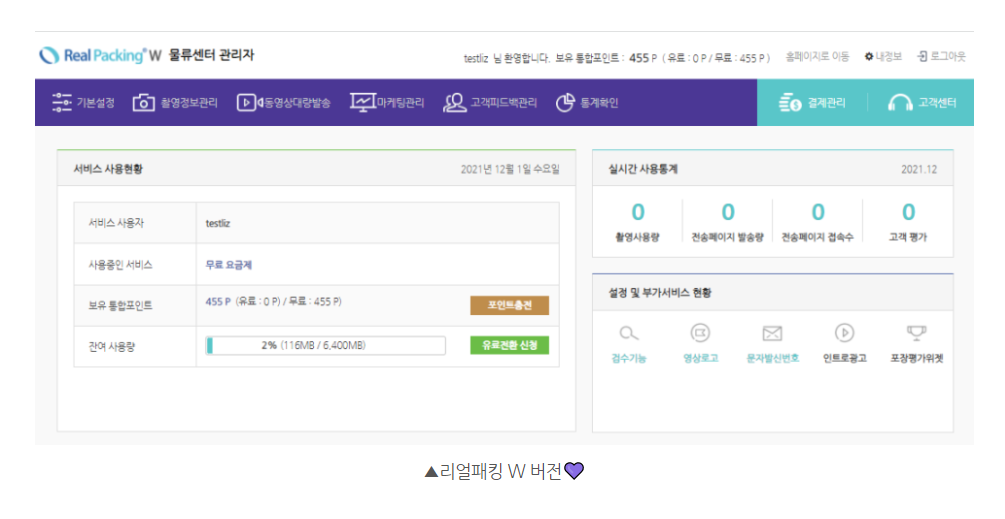
Task: Click the envelope icon for 문자발신번호
Action: tap(772, 333)
